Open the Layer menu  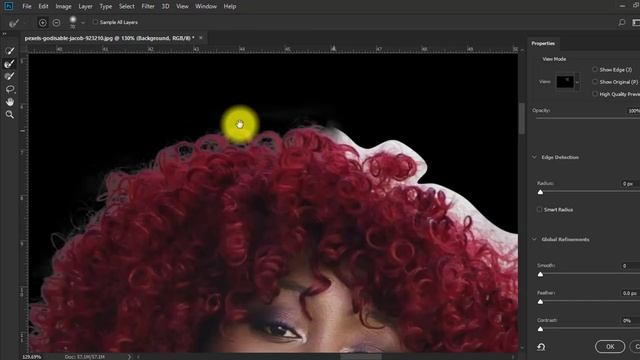(x=85, y=6)
